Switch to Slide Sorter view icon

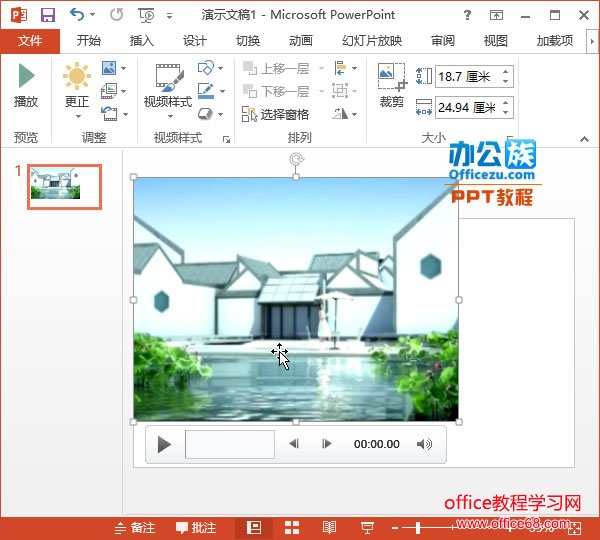(292, 528)
